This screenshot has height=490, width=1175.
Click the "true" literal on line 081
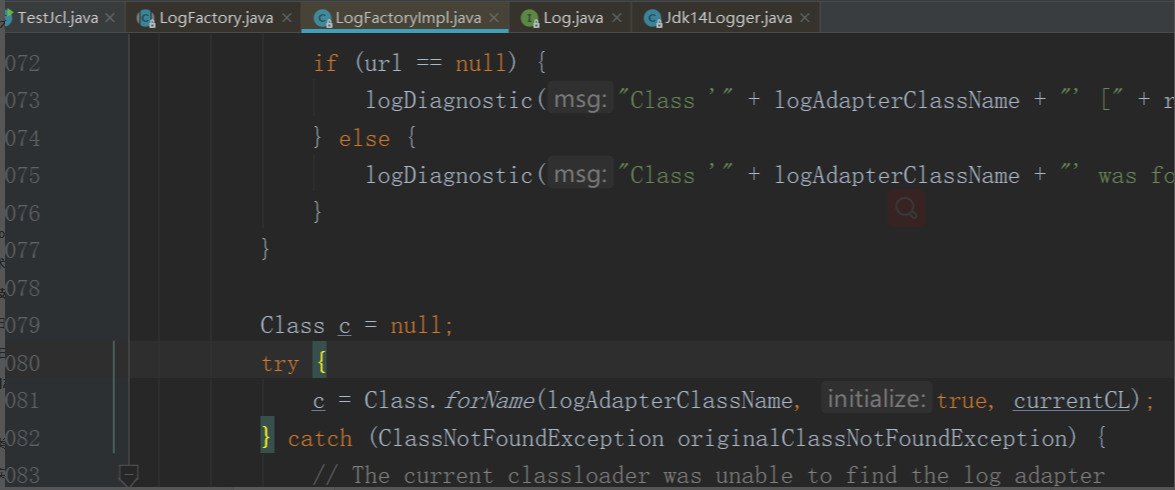[x=961, y=401]
